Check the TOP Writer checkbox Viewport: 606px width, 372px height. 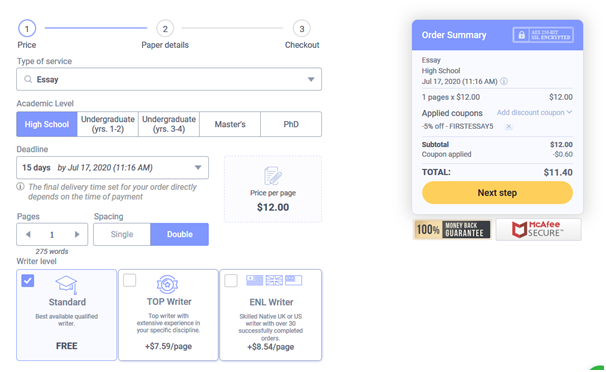pyautogui.click(x=129, y=280)
